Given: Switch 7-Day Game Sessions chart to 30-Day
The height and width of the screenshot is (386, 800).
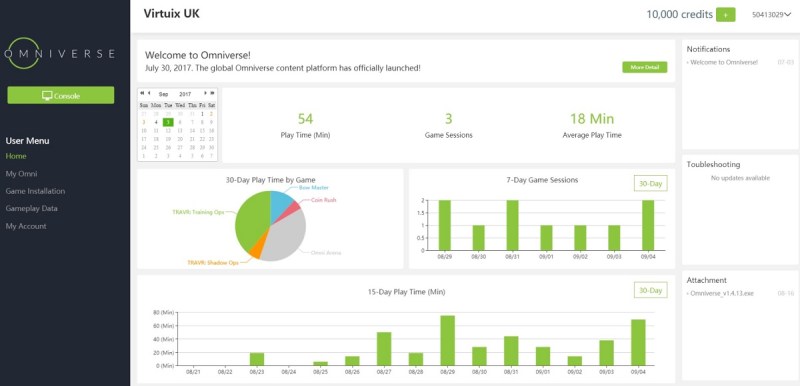Looking at the screenshot, I should 651,183.
